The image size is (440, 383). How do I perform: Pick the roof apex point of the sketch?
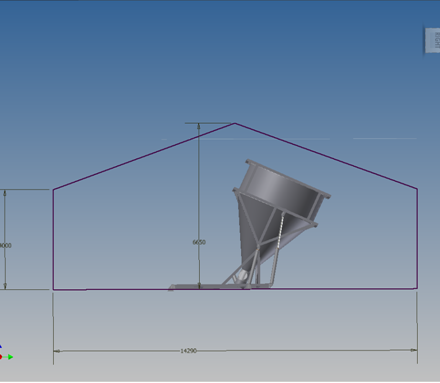[x=235, y=123]
